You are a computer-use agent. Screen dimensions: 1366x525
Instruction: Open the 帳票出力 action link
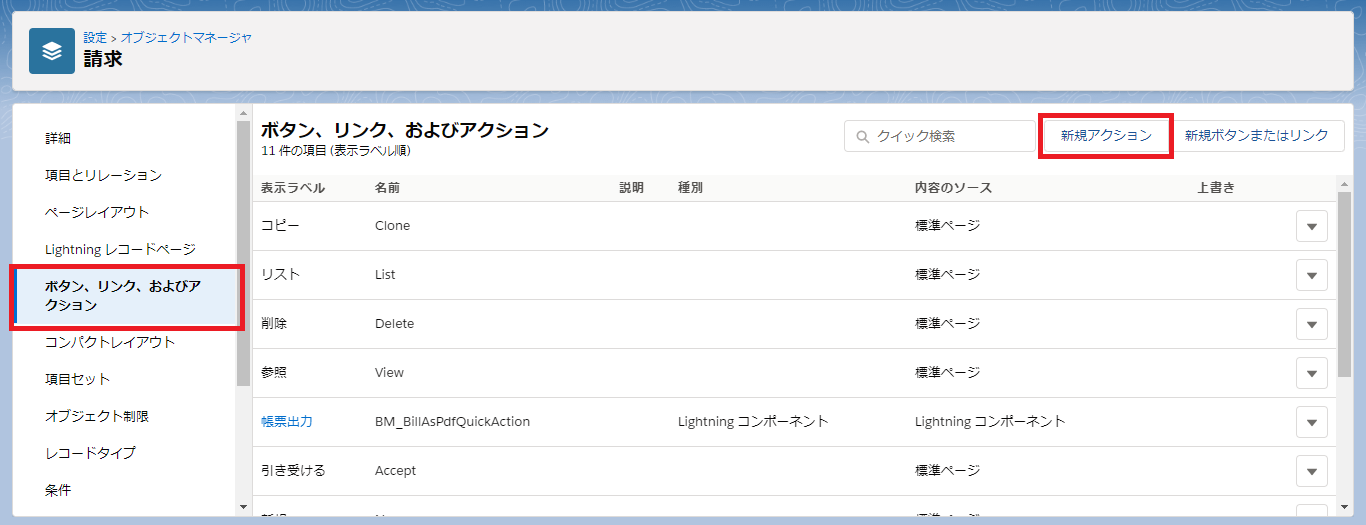pos(287,422)
